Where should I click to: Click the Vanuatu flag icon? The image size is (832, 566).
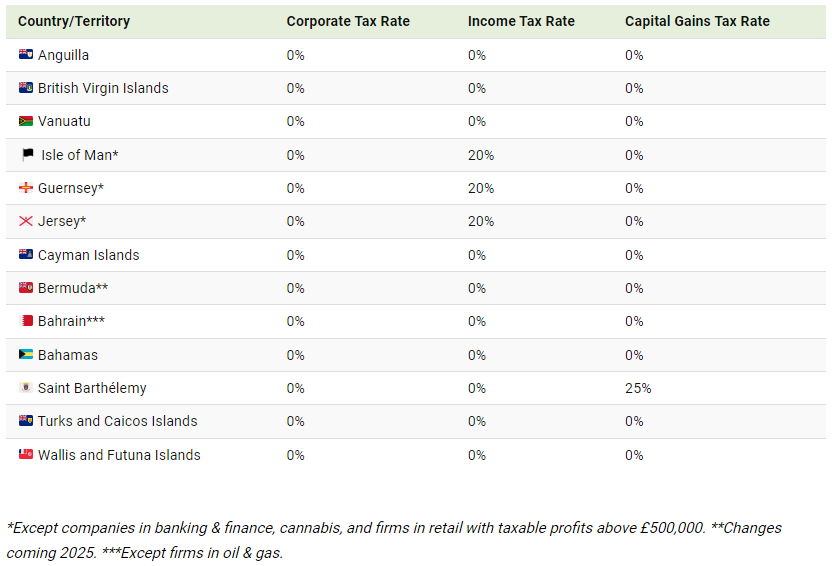tap(26, 121)
